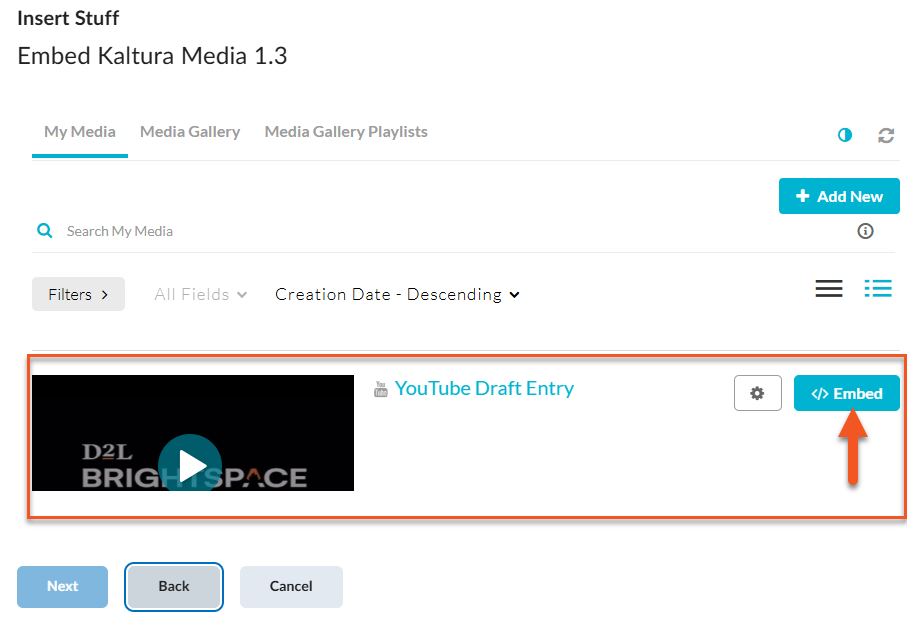Switch to the Media Gallery tab
Viewport: 907px width, 622px height.
click(x=190, y=132)
